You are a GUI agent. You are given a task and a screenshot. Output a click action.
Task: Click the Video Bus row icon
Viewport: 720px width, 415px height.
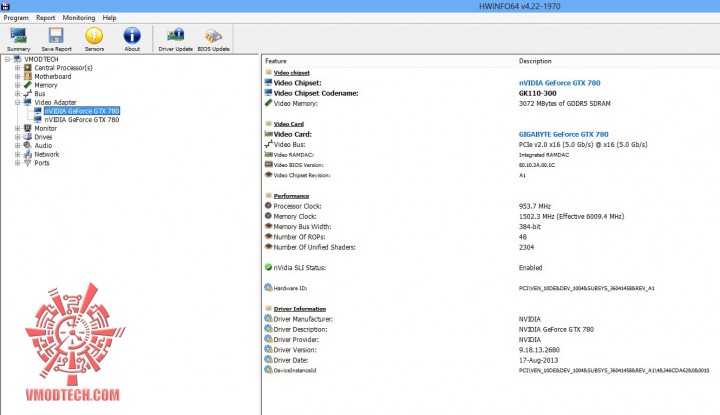coord(269,144)
